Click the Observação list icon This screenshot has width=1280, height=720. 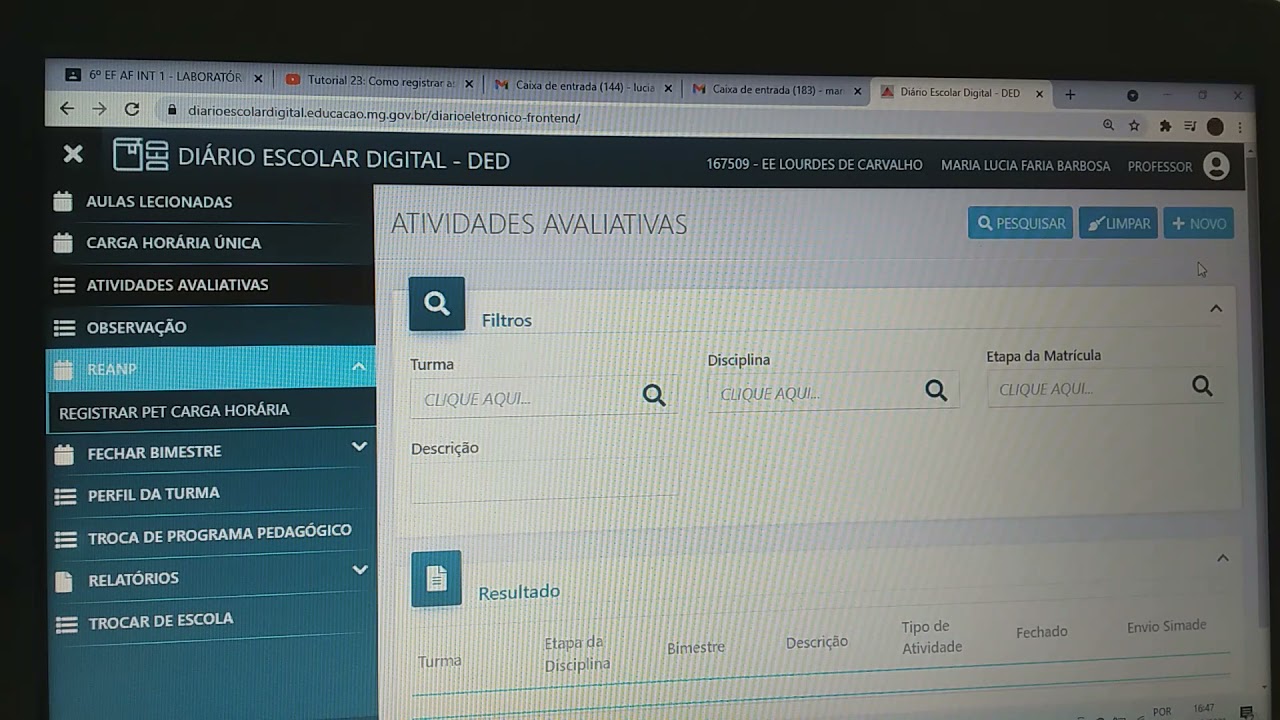(x=64, y=328)
